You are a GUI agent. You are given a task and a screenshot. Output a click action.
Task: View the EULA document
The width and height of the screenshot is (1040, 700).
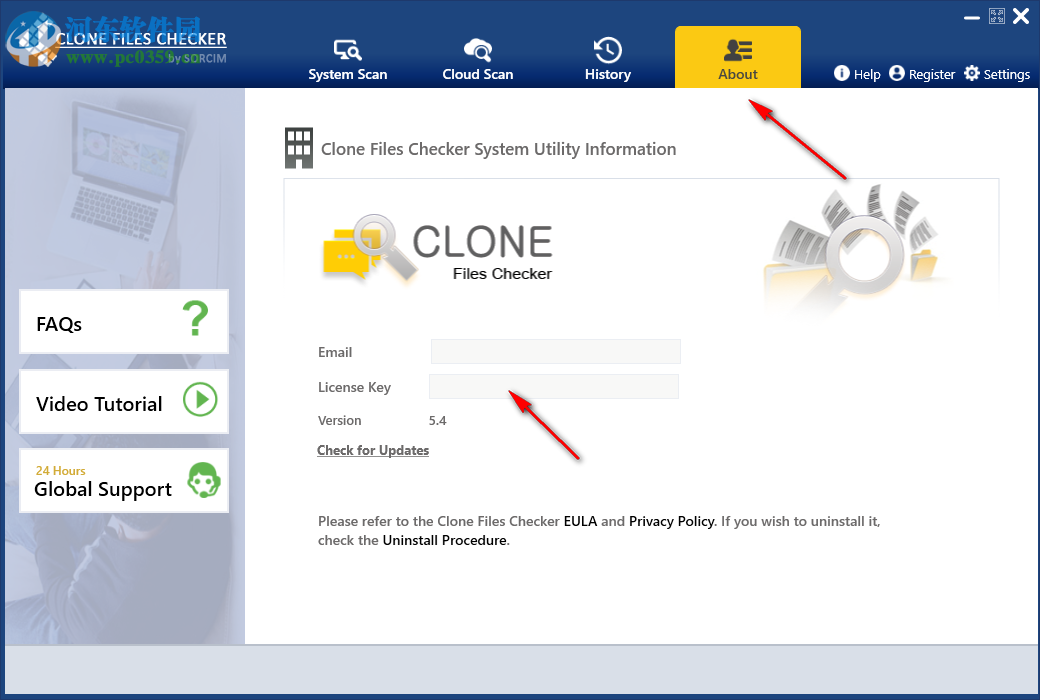[580, 521]
